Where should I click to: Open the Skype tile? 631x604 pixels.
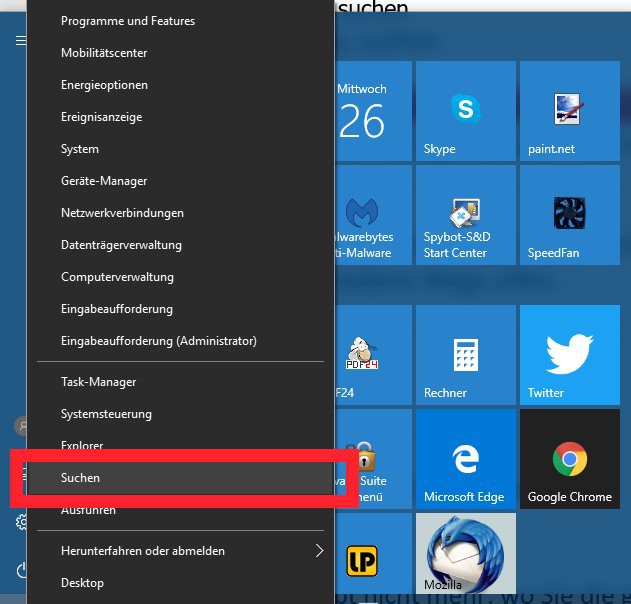pos(465,111)
